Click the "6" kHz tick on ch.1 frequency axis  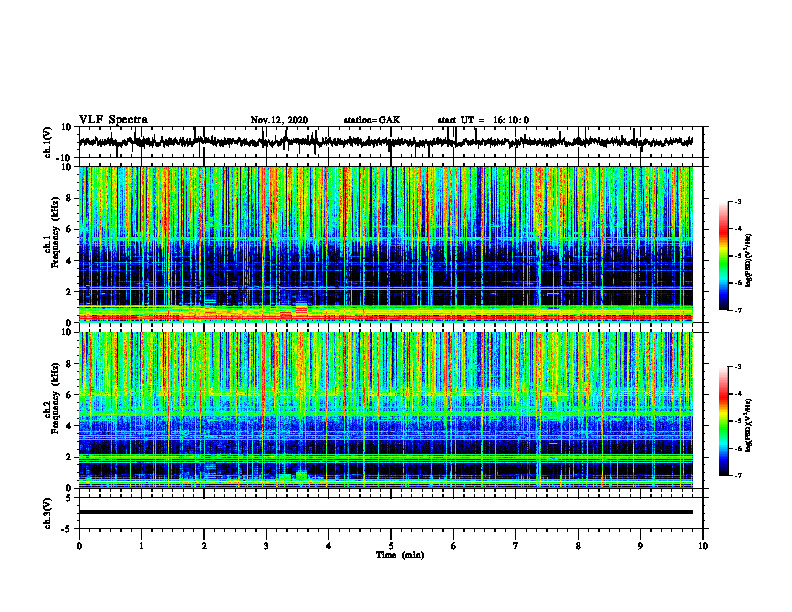69,230
